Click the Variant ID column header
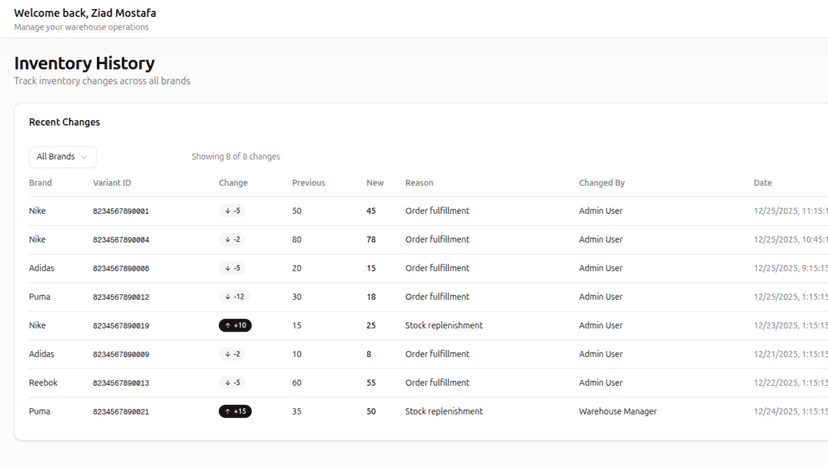 [112, 183]
